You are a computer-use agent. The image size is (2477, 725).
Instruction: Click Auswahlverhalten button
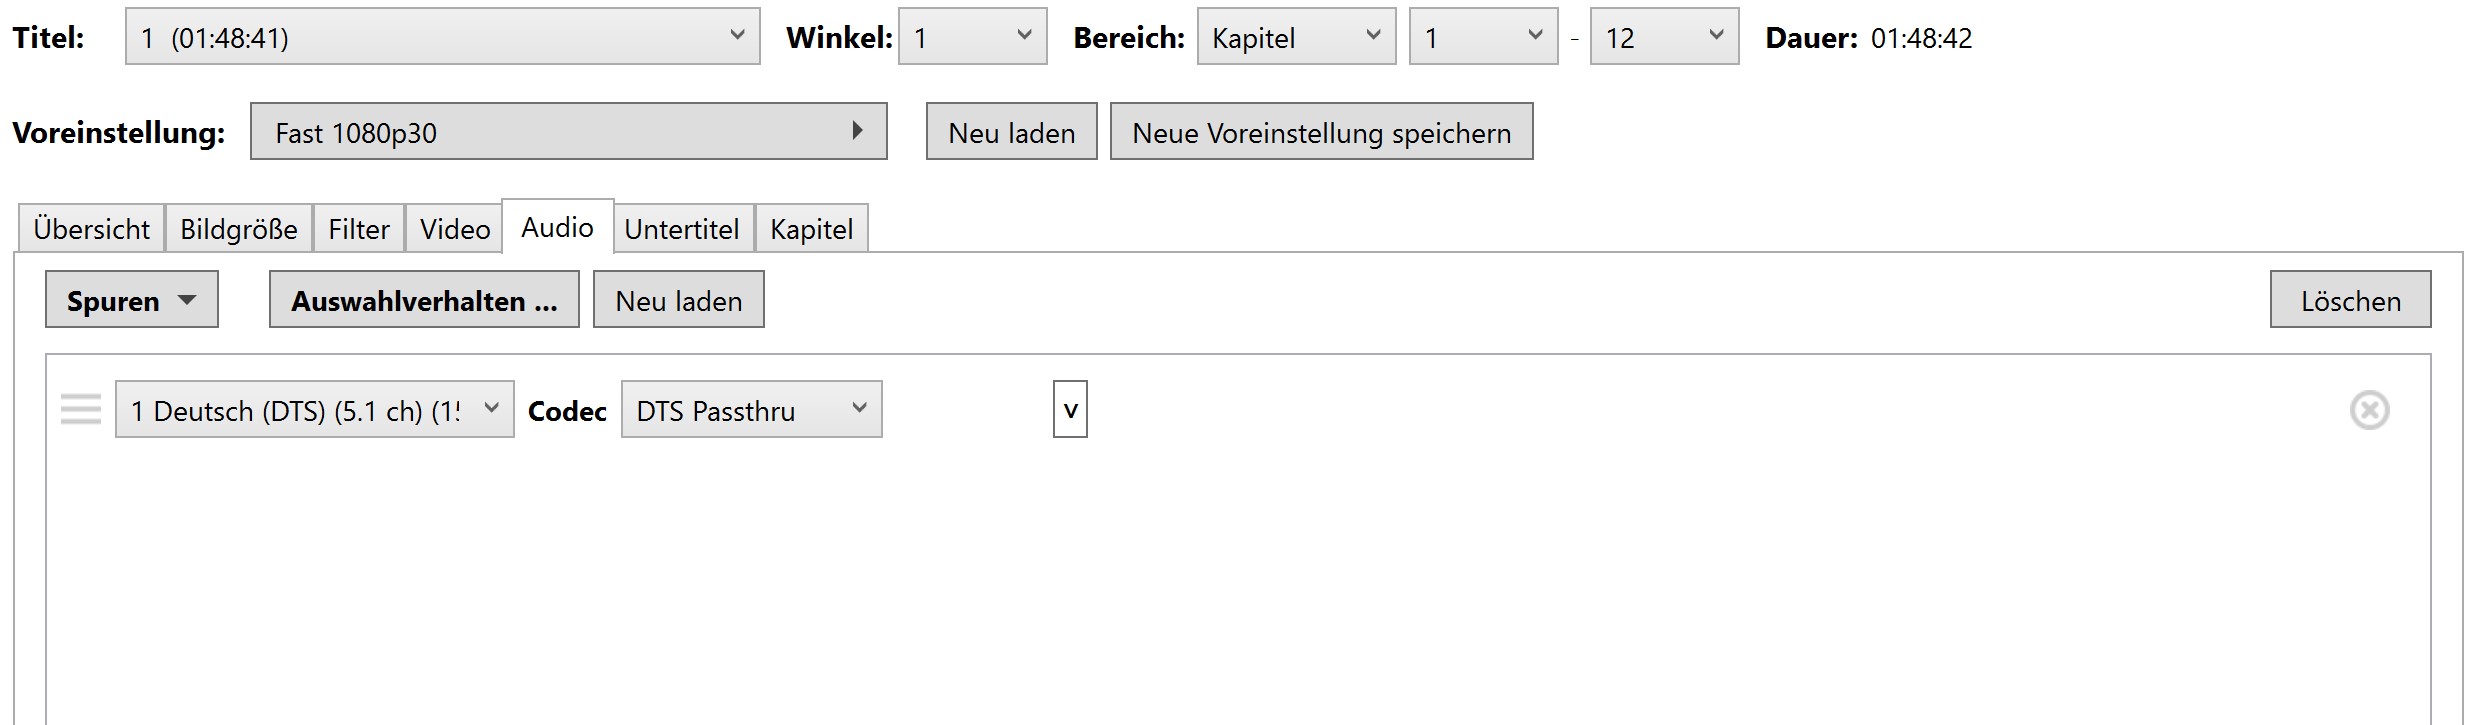coord(423,300)
